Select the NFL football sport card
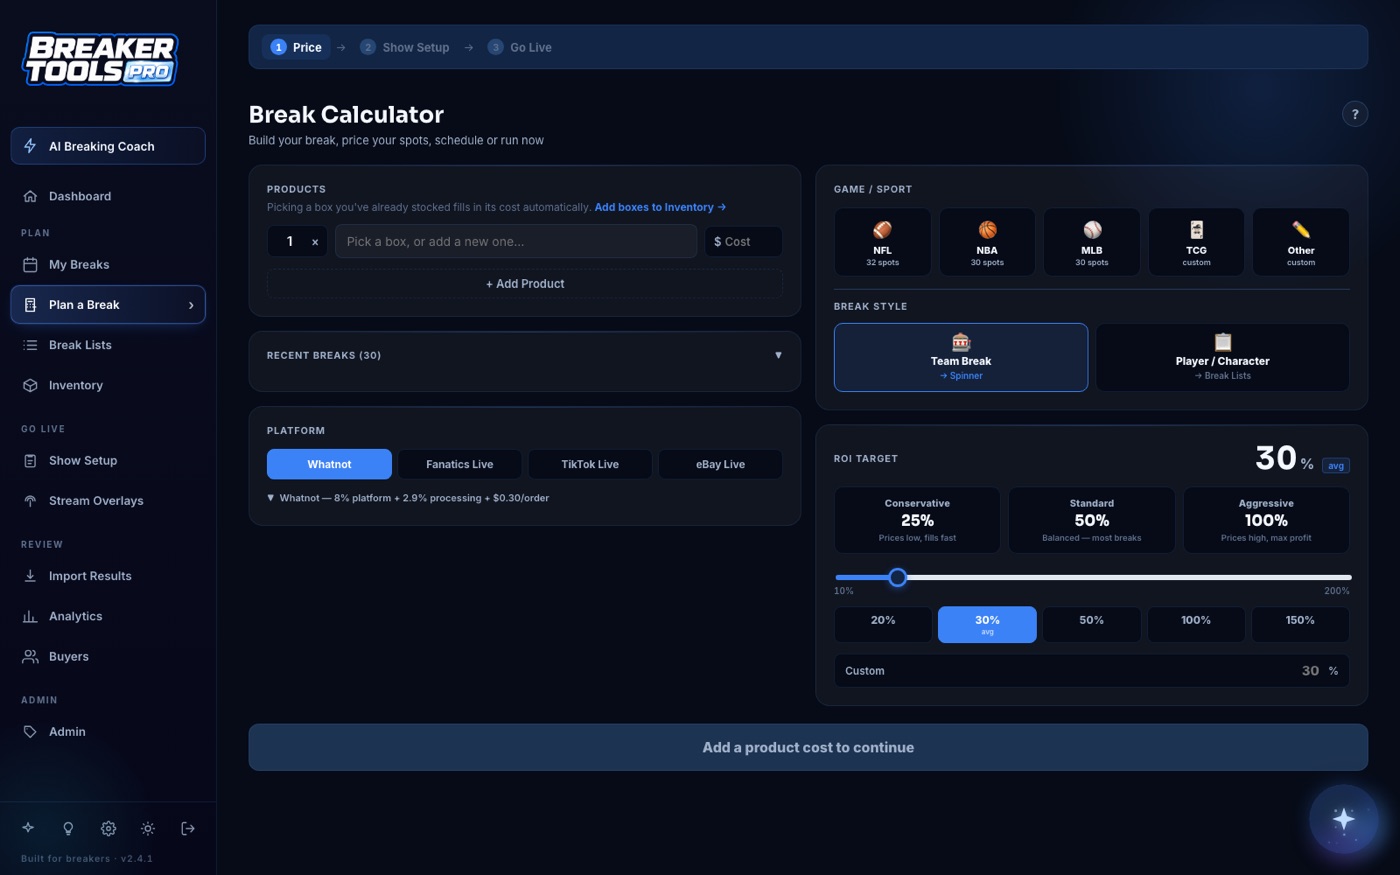The width and height of the screenshot is (1400, 875). point(882,242)
